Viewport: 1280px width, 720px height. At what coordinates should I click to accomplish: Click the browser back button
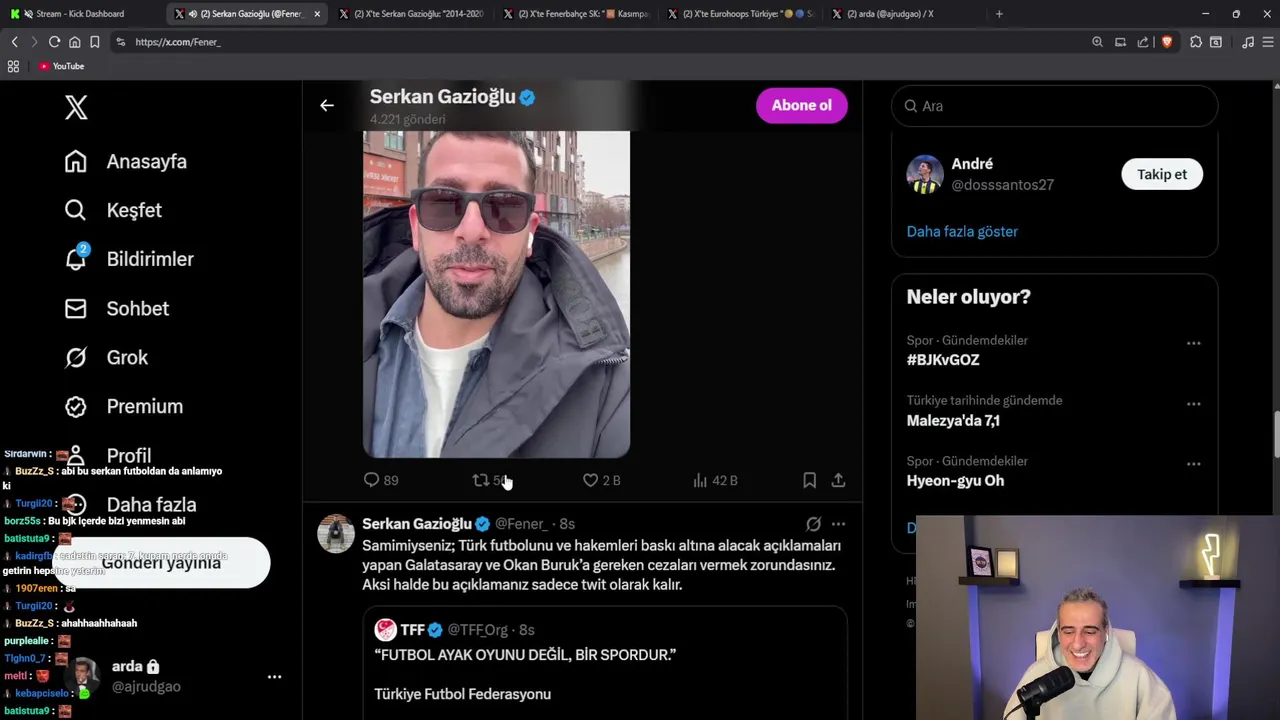(14, 42)
